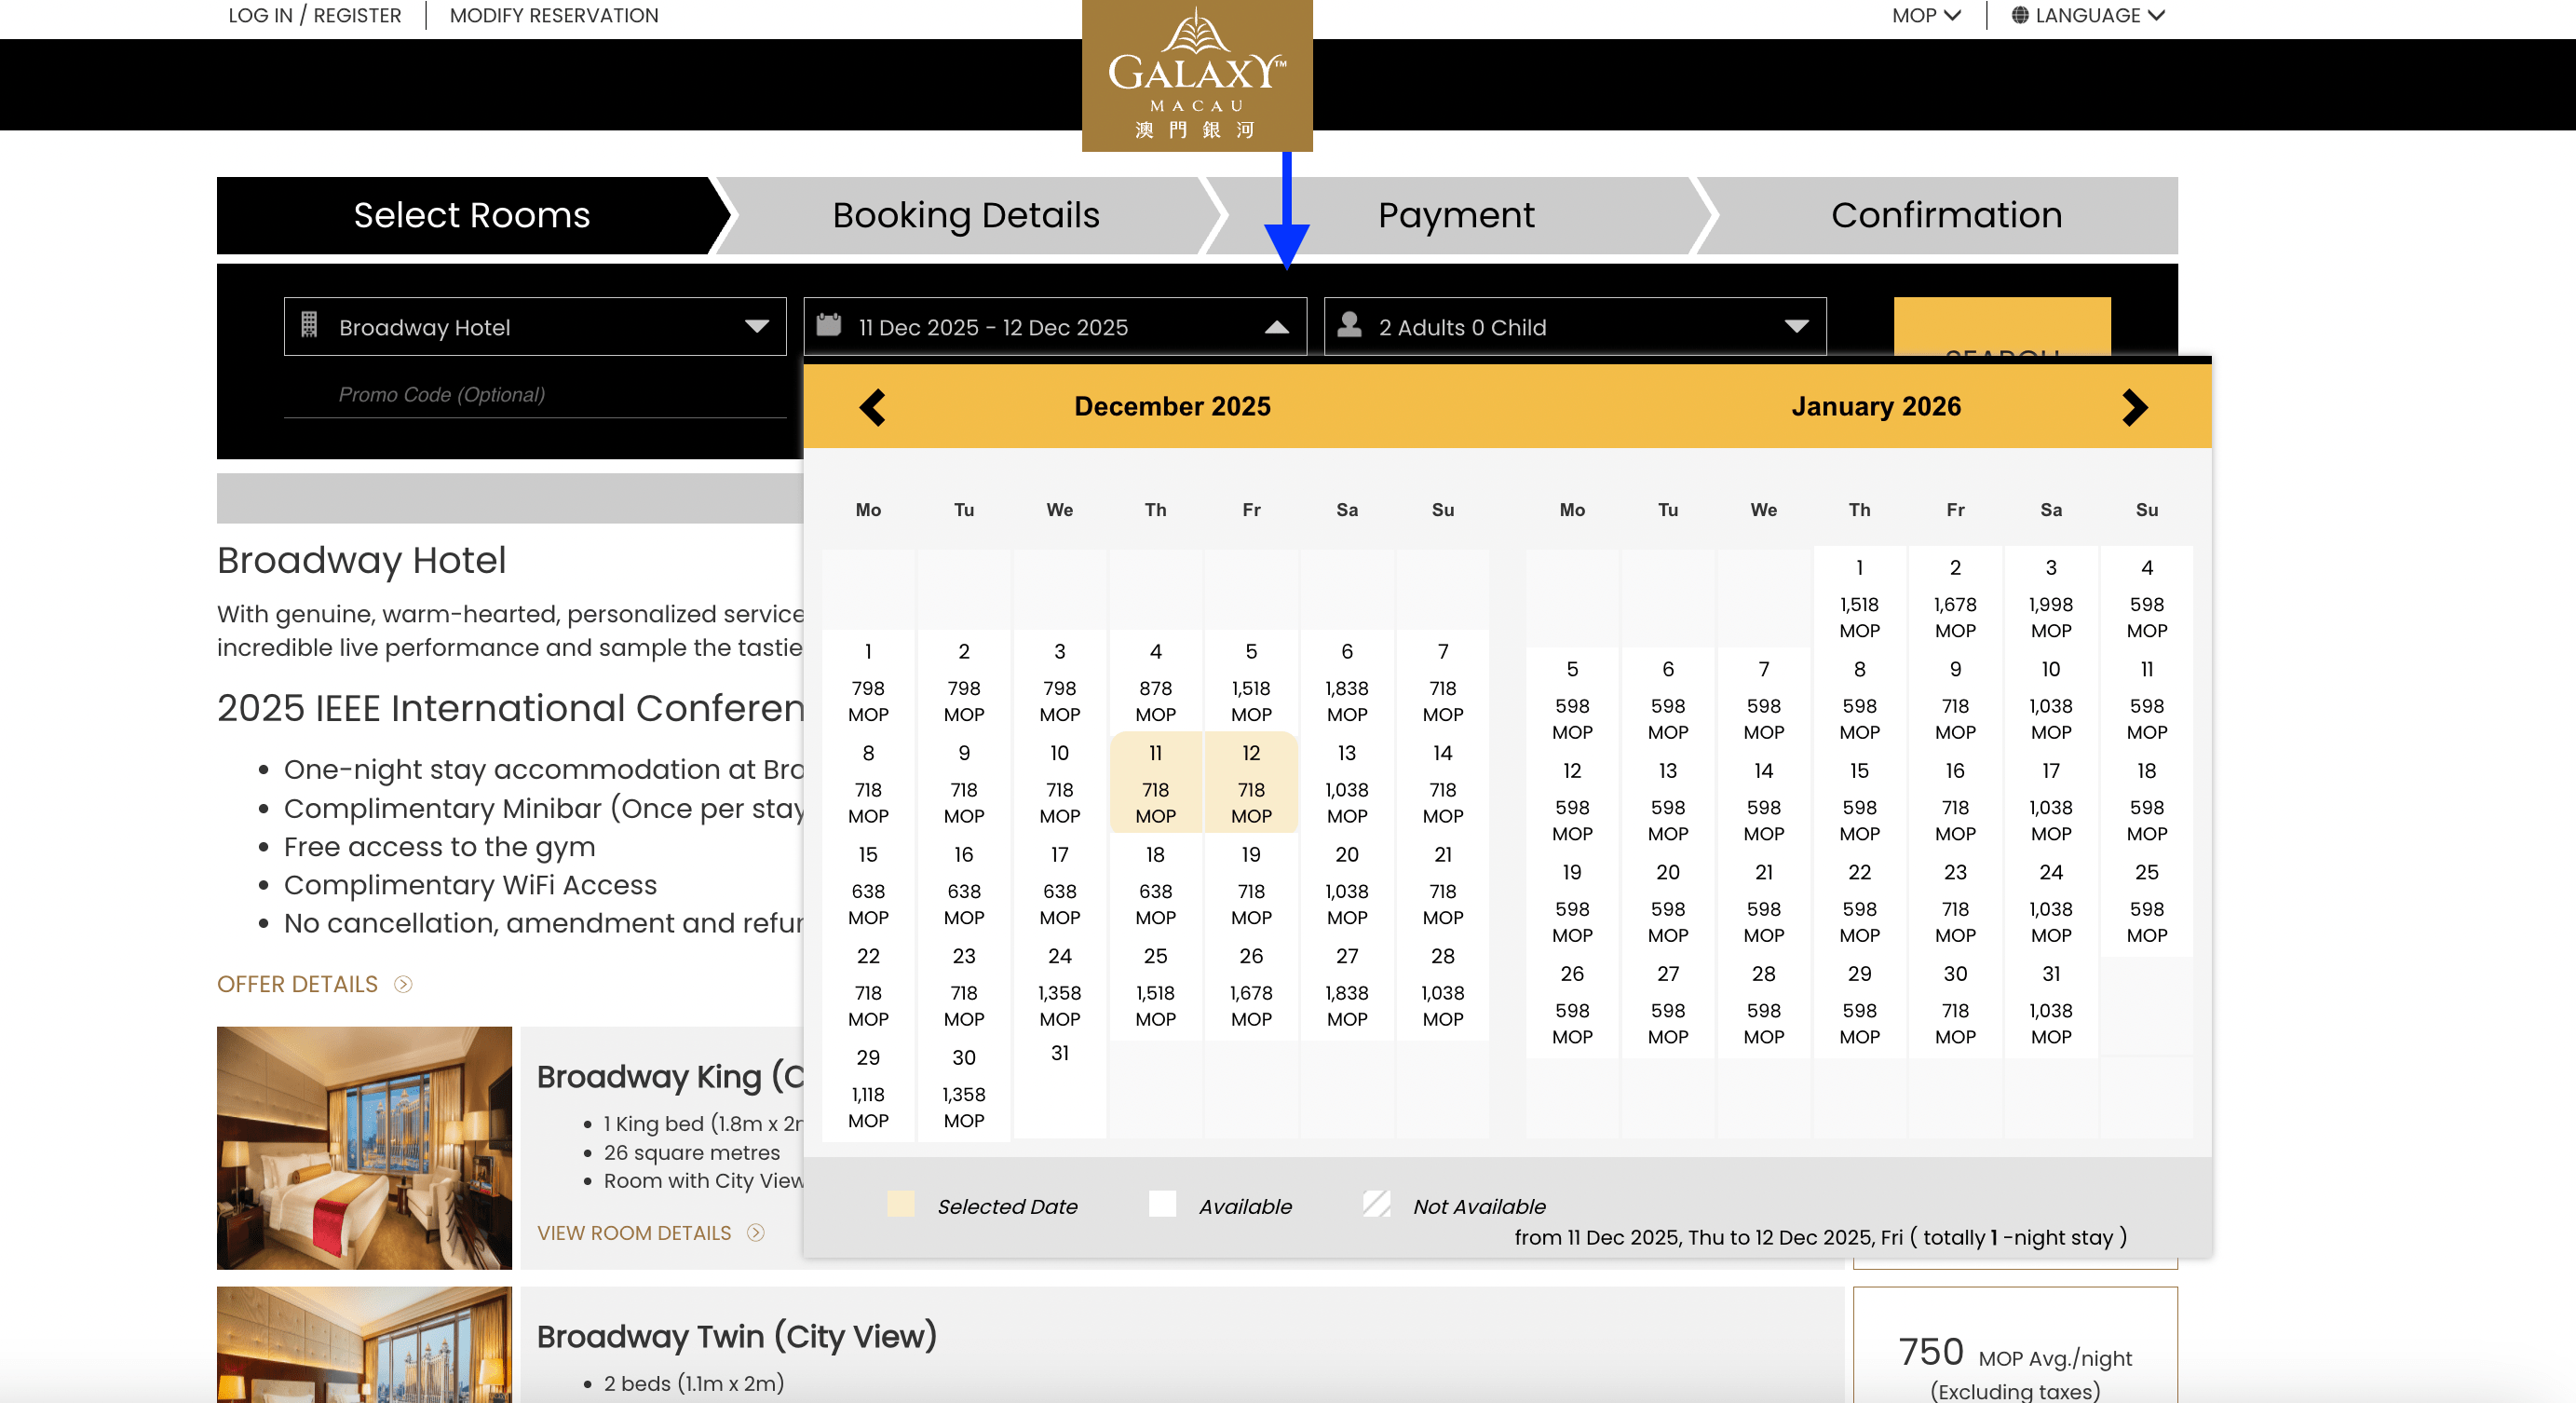Select December 4 at 878 MOP
The height and width of the screenshot is (1403, 2576).
coord(1155,681)
